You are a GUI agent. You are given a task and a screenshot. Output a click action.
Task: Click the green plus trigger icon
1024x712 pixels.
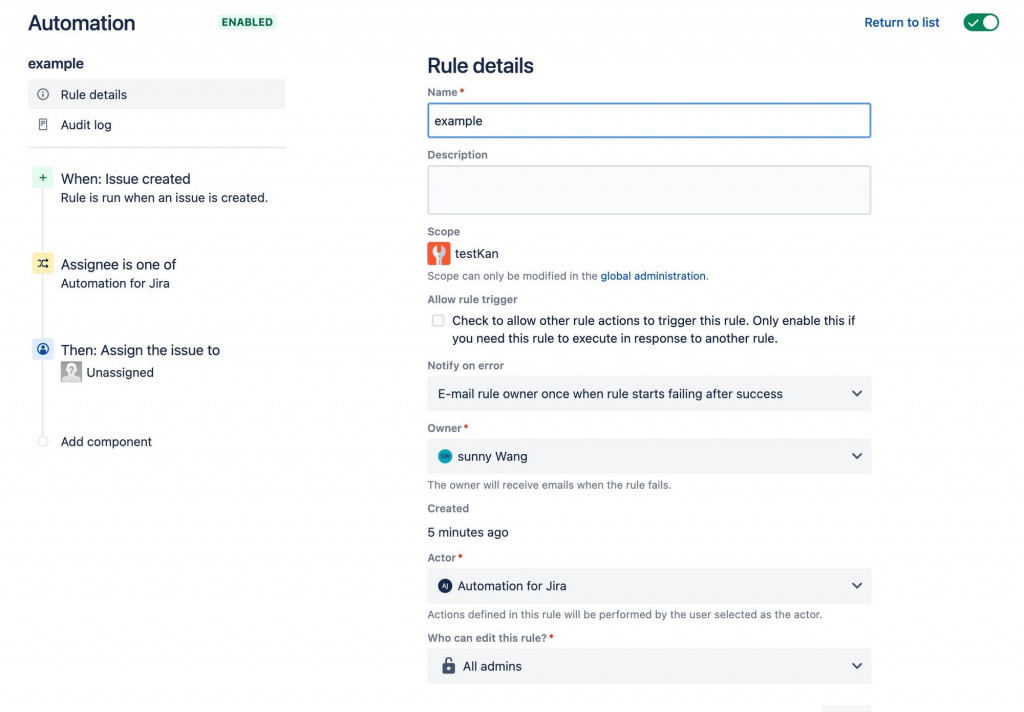(x=42, y=178)
